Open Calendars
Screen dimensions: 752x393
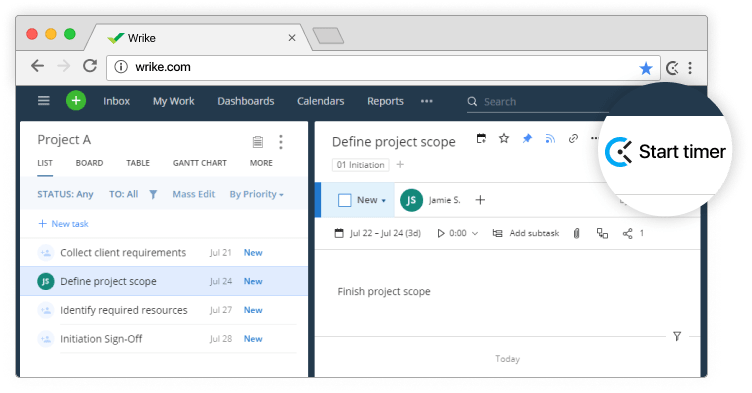(320, 101)
